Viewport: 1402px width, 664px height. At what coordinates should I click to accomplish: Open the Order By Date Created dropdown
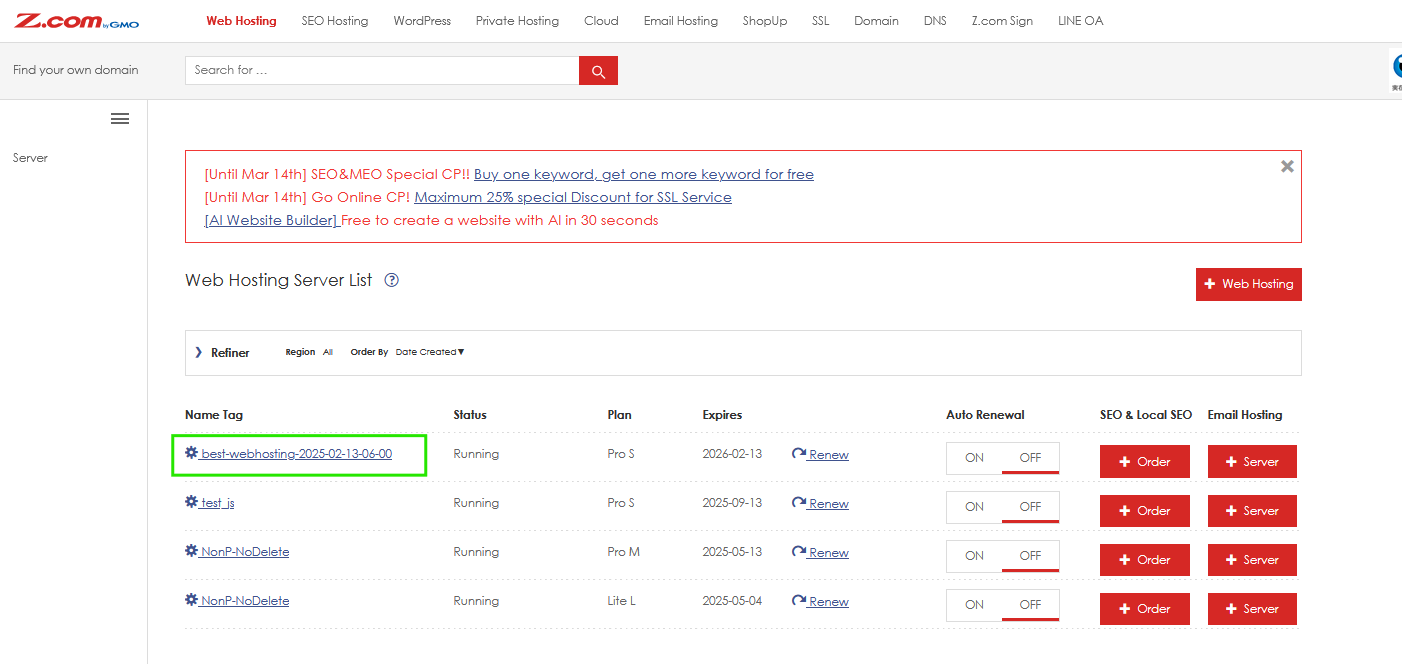[430, 352]
